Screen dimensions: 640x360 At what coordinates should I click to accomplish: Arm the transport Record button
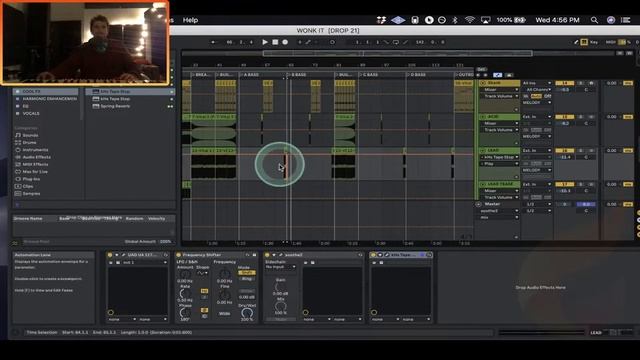[285, 42]
